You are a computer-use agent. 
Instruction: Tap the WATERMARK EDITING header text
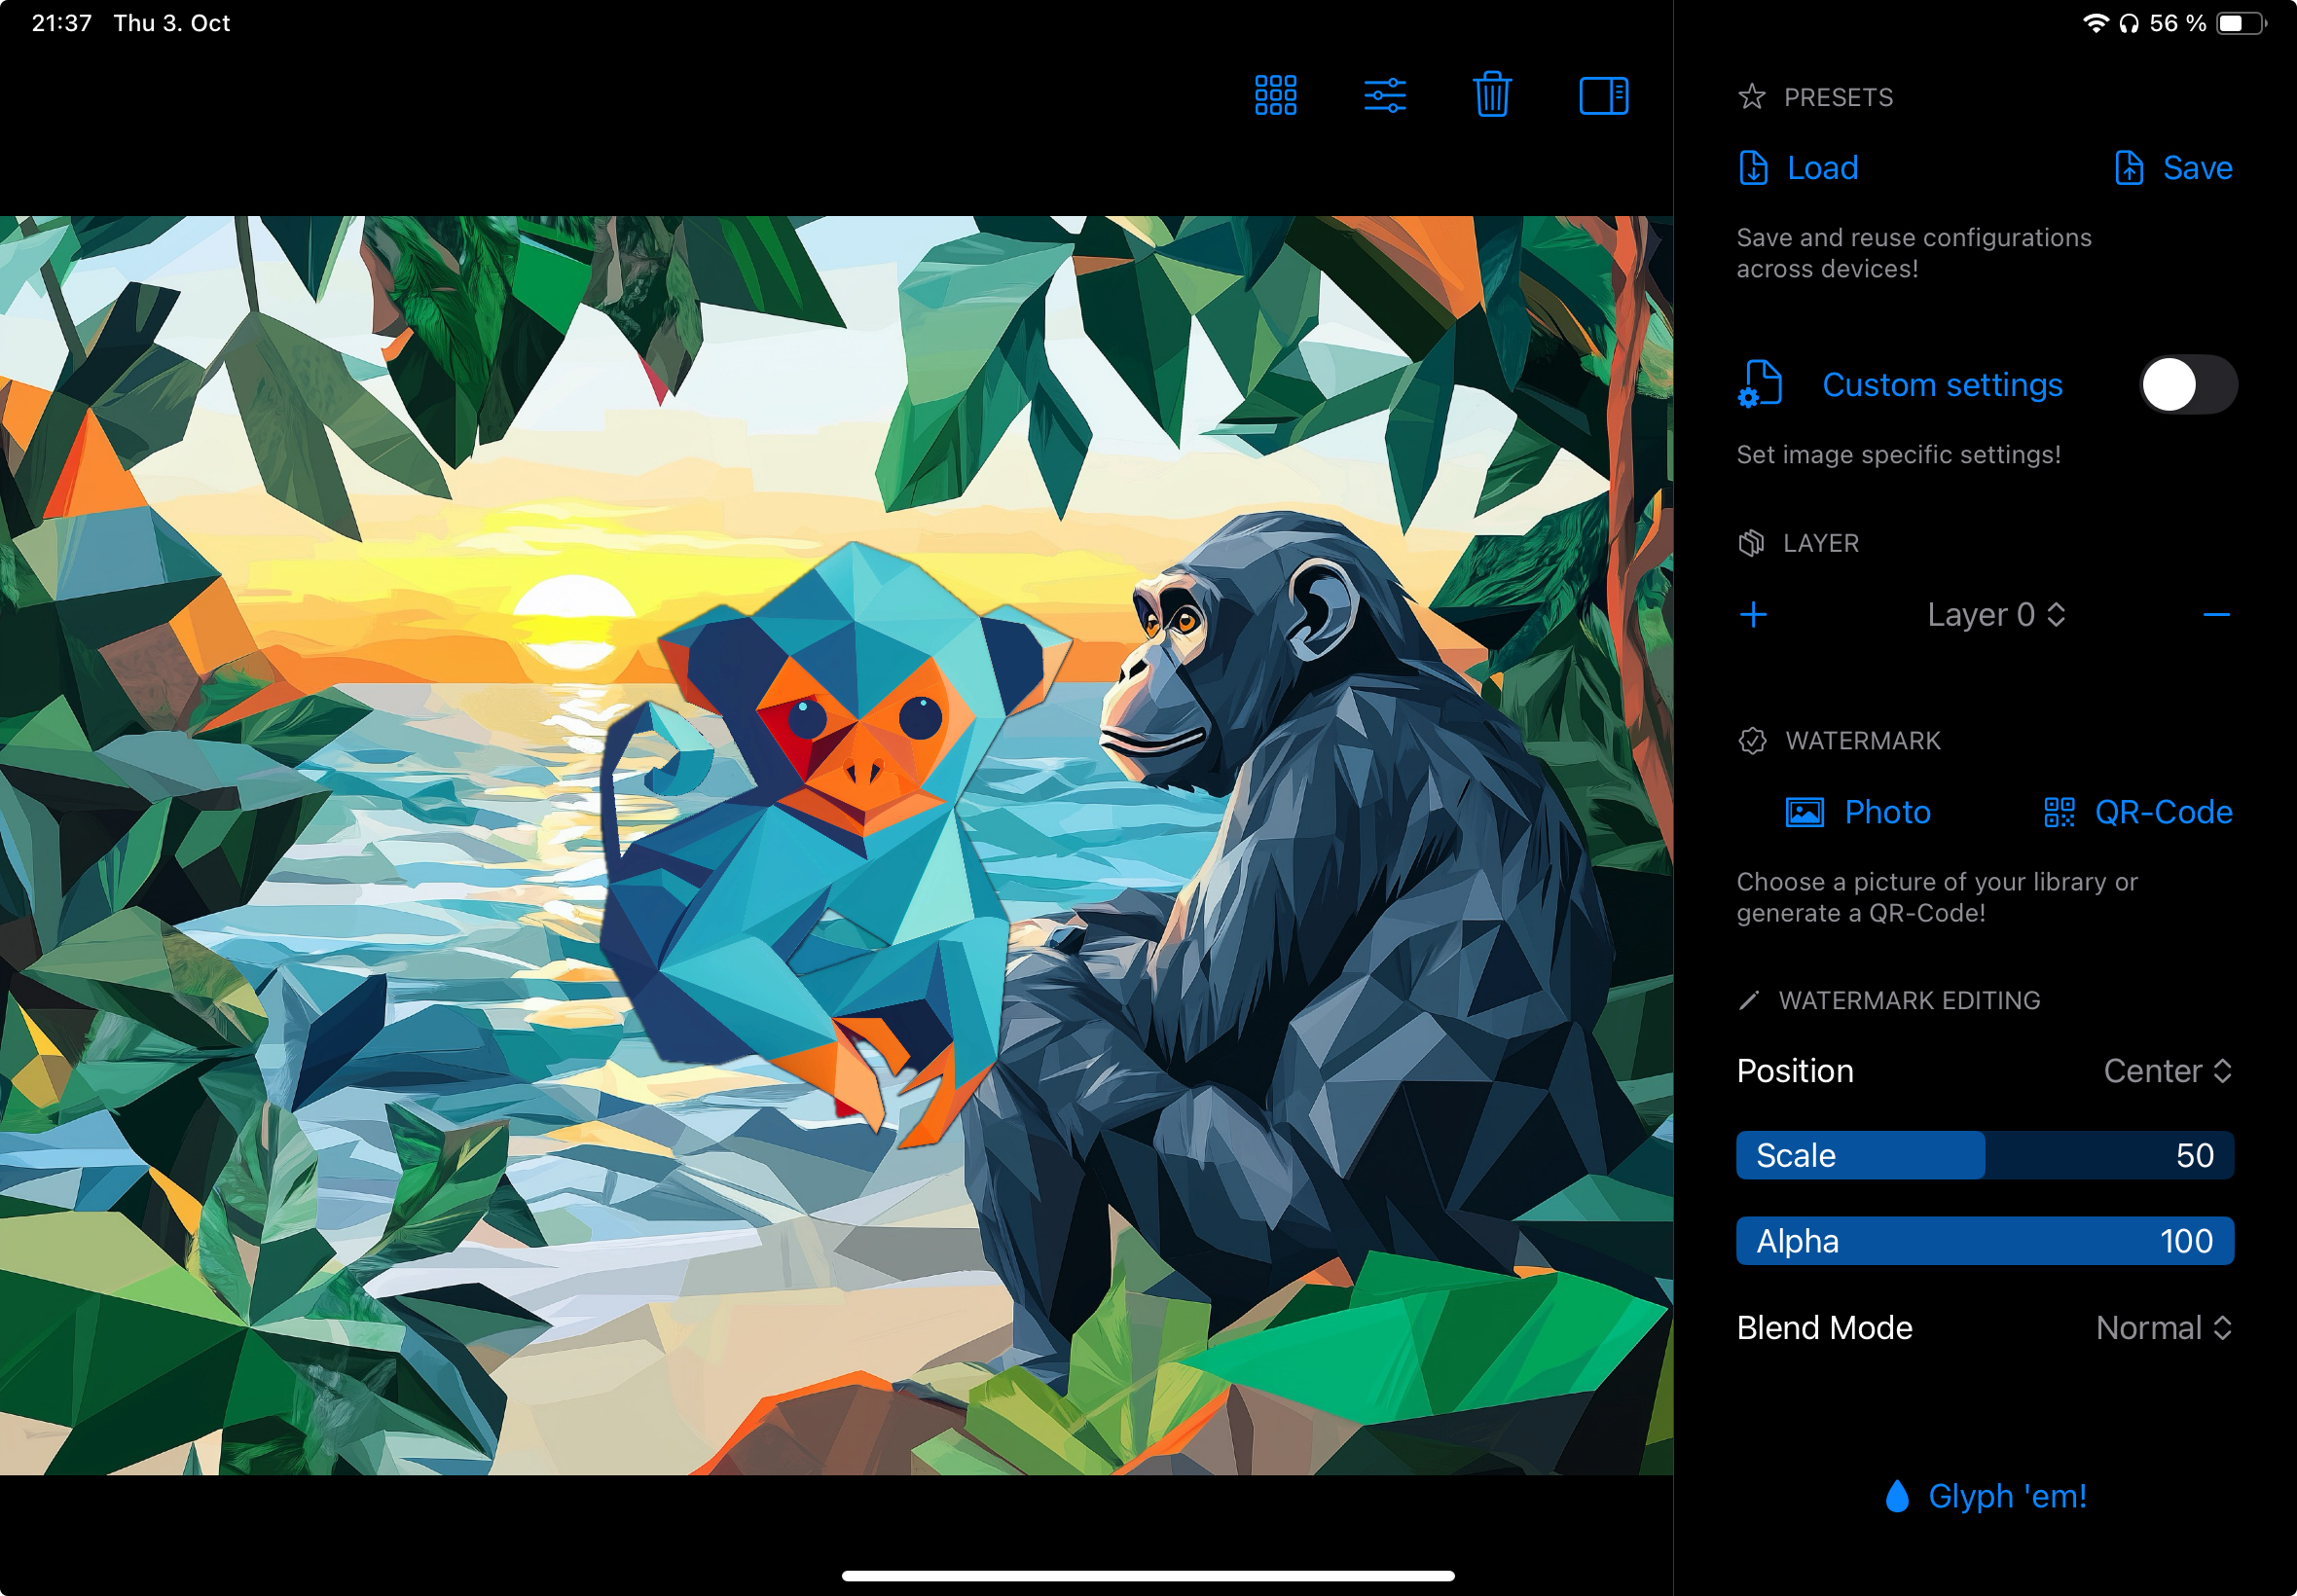(x=1909, y=1000)
